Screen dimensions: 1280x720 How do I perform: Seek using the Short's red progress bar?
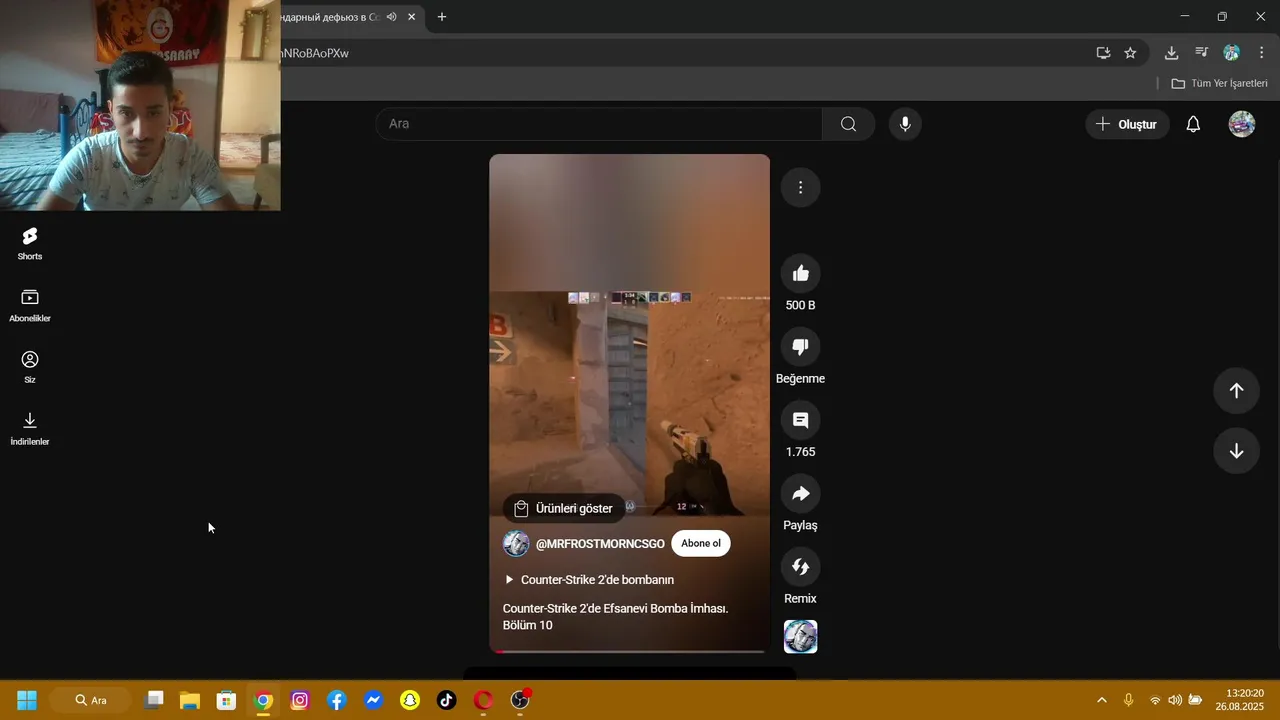629,652
